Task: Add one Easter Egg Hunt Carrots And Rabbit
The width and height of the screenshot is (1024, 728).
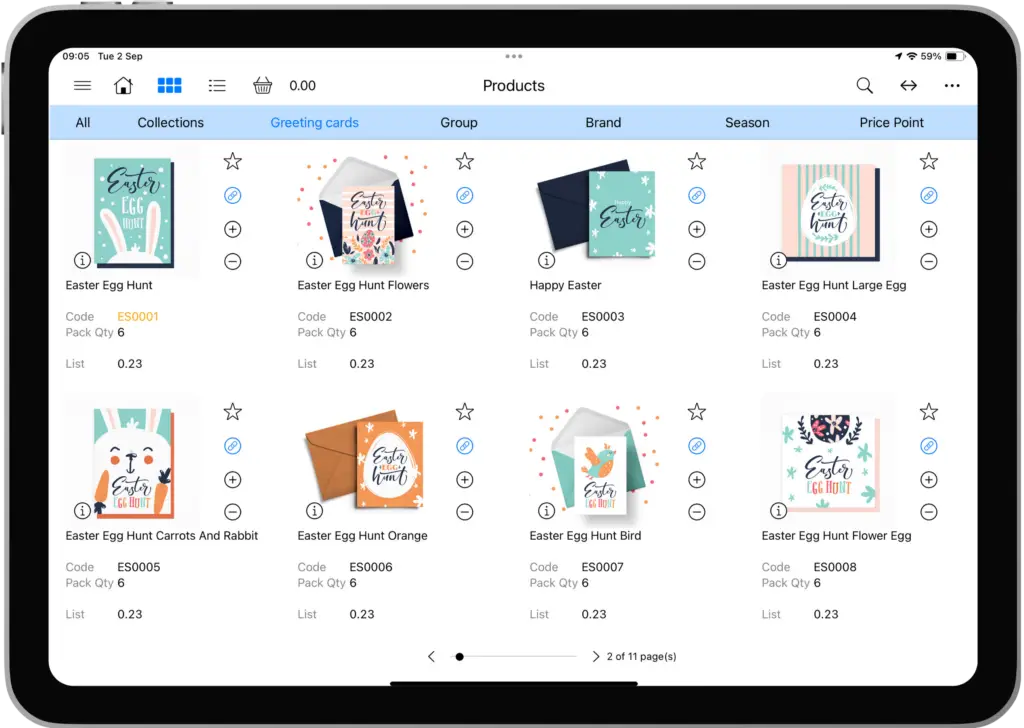Action: coord(232,480)
